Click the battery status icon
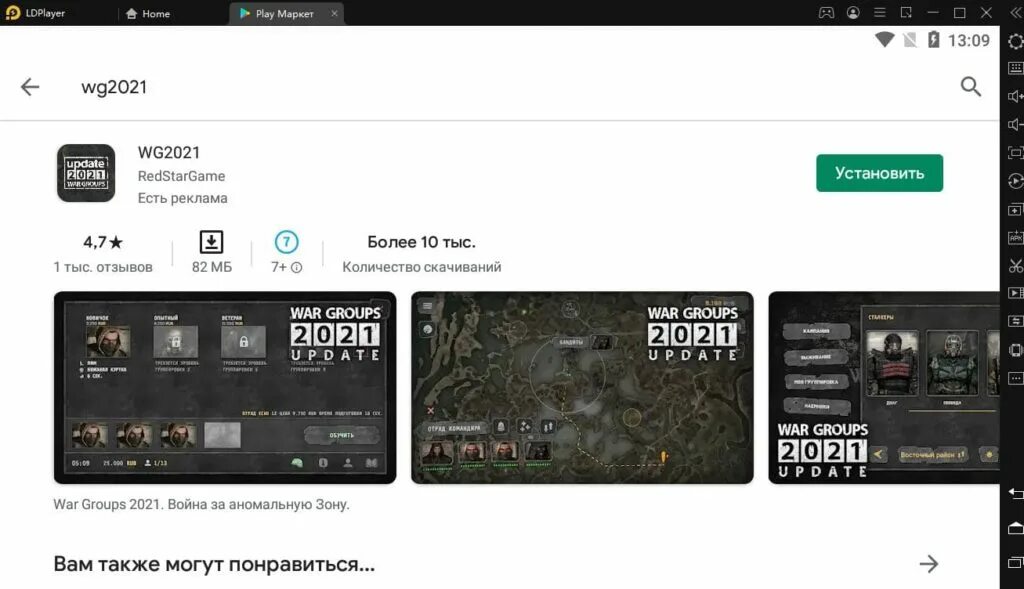 tap(934, 40)
